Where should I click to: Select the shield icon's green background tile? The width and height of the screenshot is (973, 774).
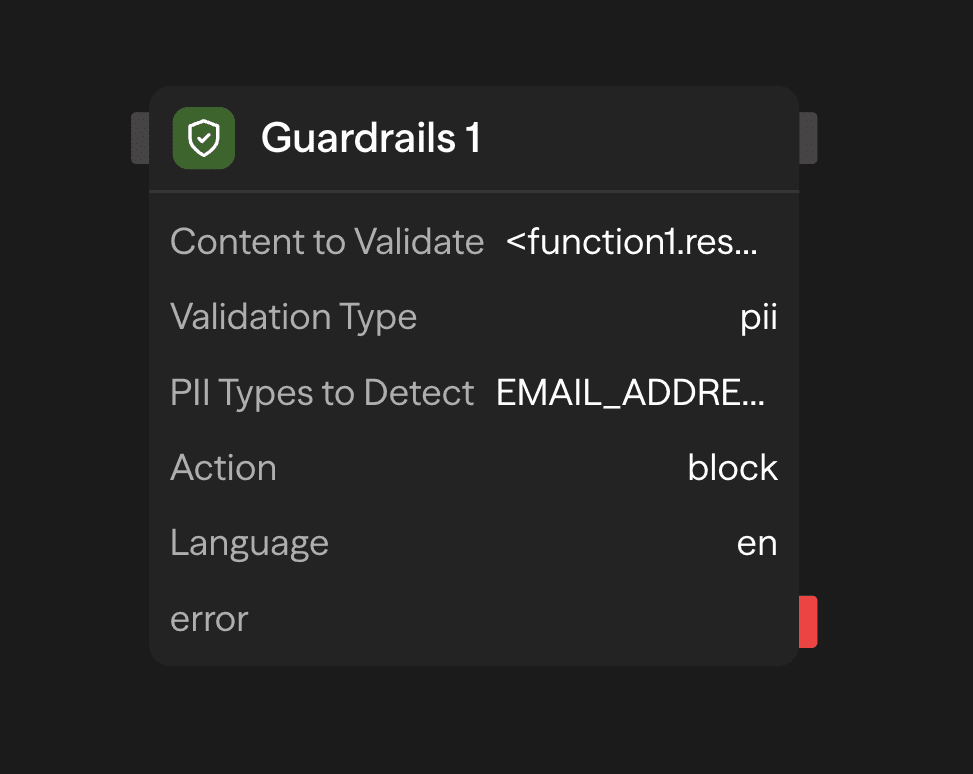click(x=203, y=138)
